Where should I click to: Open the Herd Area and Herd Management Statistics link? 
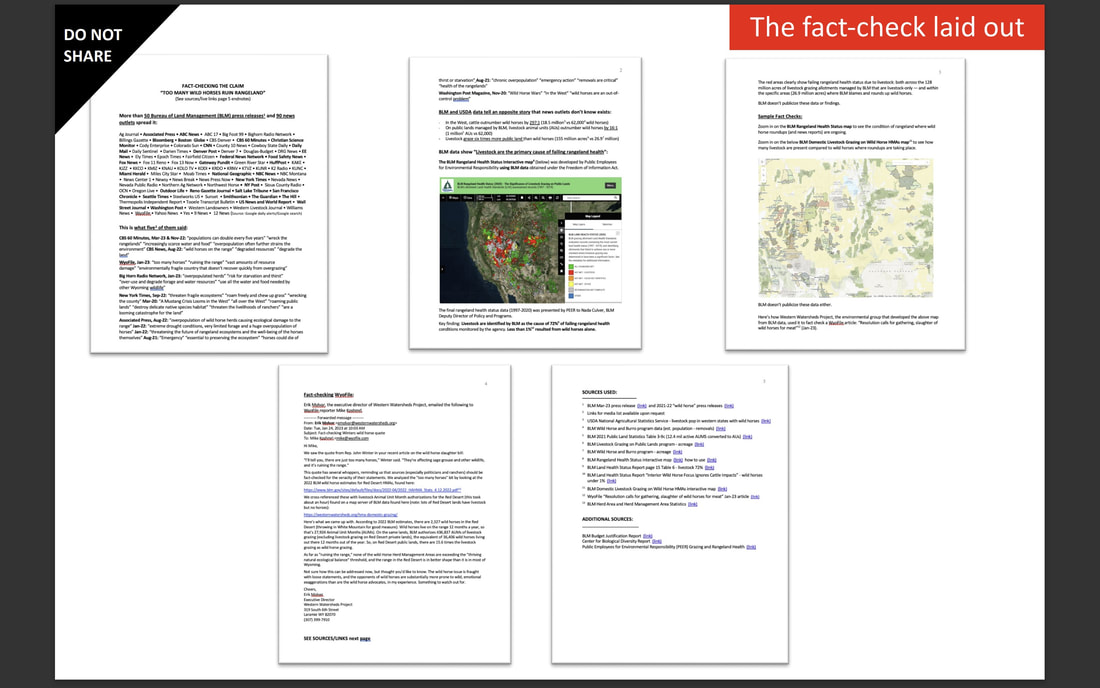point(692,504)
